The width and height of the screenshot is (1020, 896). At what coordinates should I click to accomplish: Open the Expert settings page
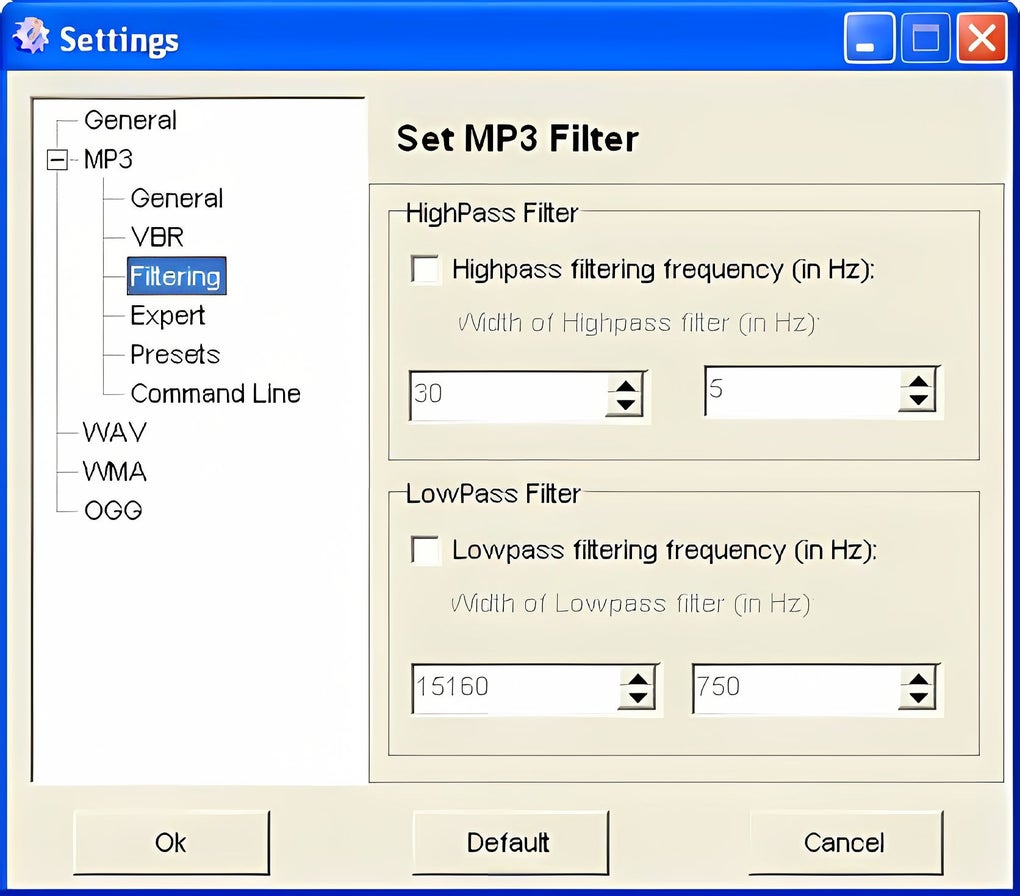click(167, 316)
